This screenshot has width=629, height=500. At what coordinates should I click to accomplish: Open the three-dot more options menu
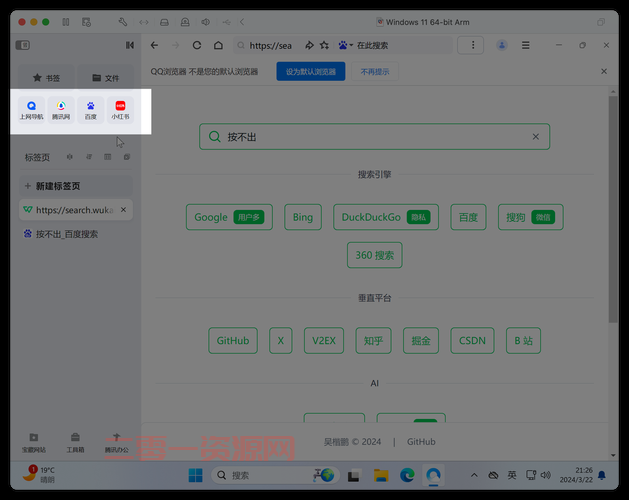click(x=471, y=45)
